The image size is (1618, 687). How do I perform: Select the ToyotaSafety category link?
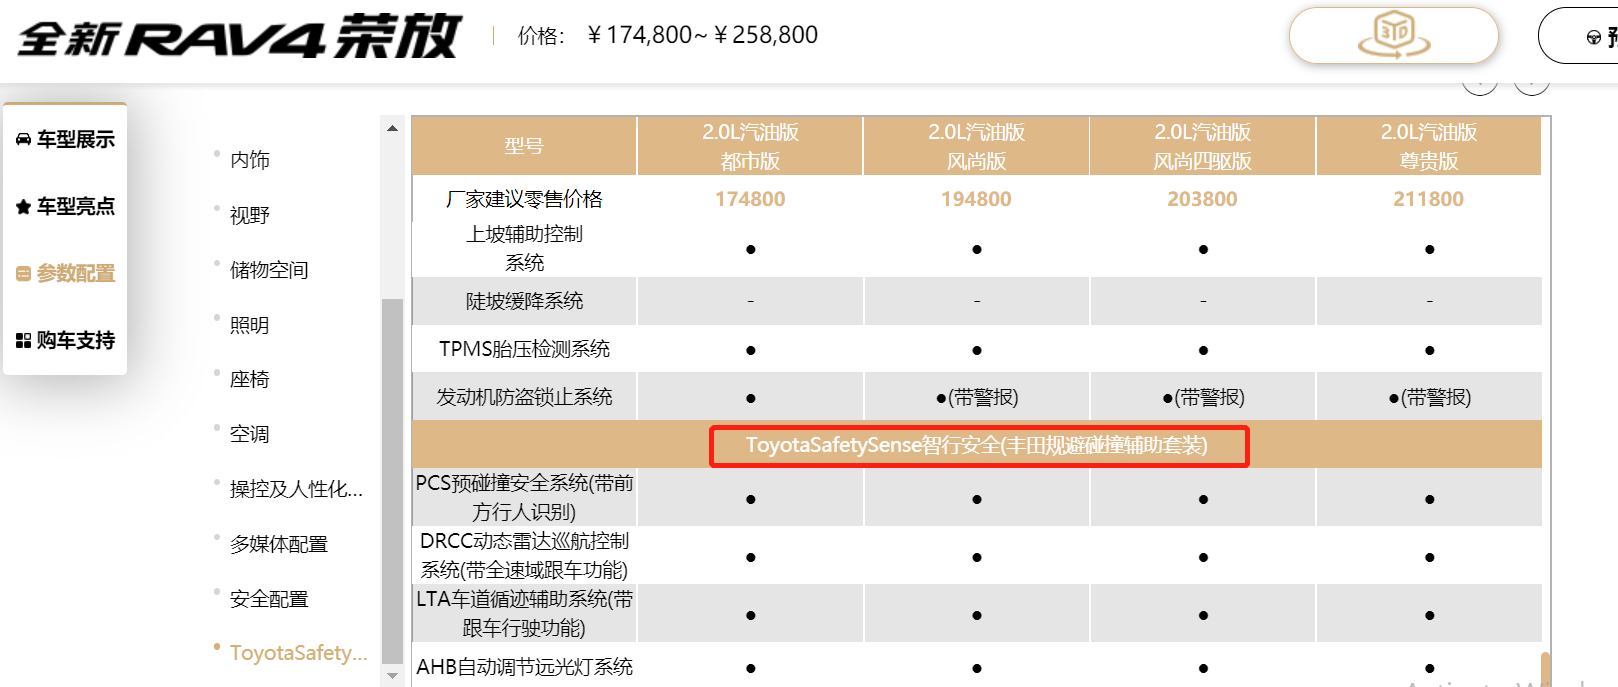pyautogui.click(x=298, y=653)
